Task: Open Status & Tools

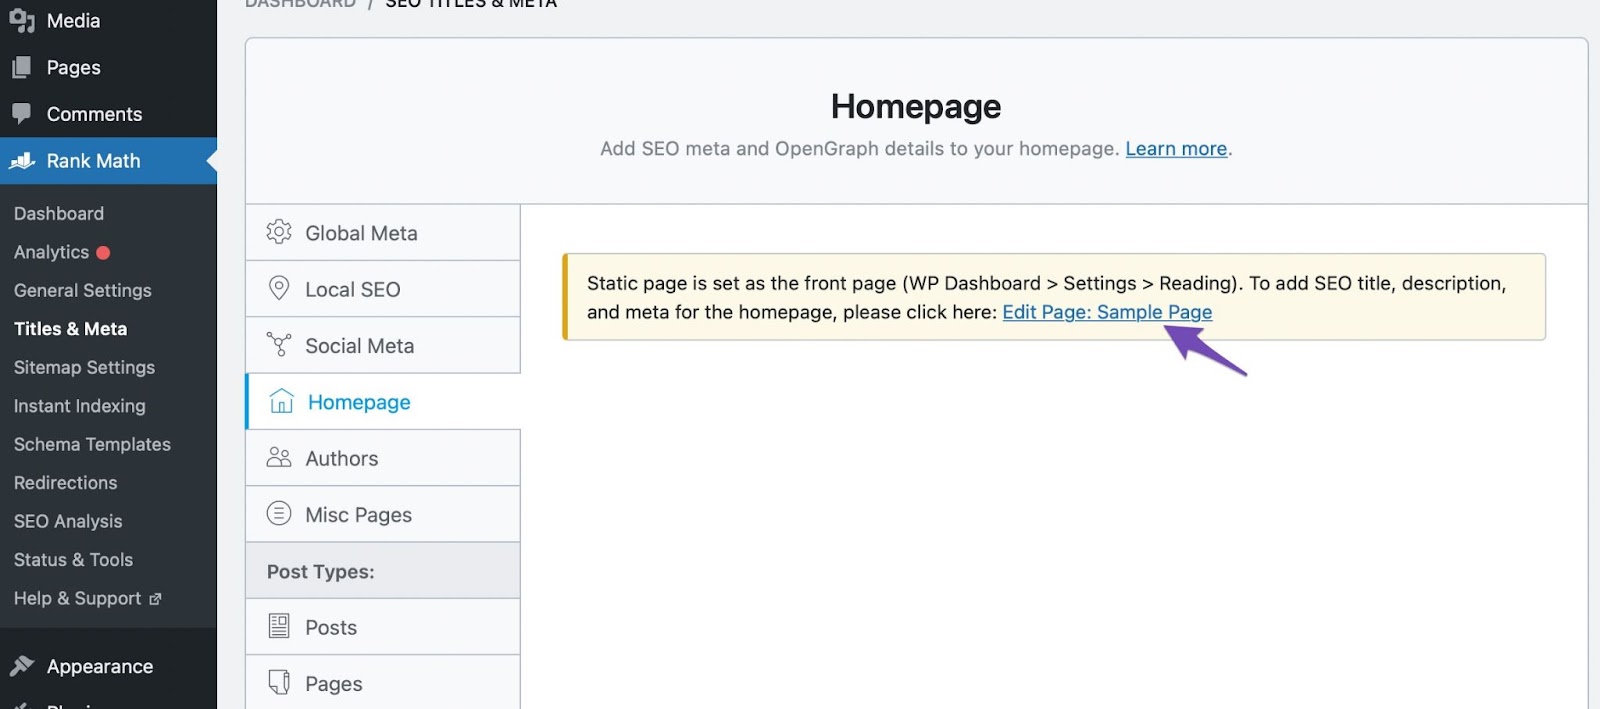Action: (x=73, y=559)
